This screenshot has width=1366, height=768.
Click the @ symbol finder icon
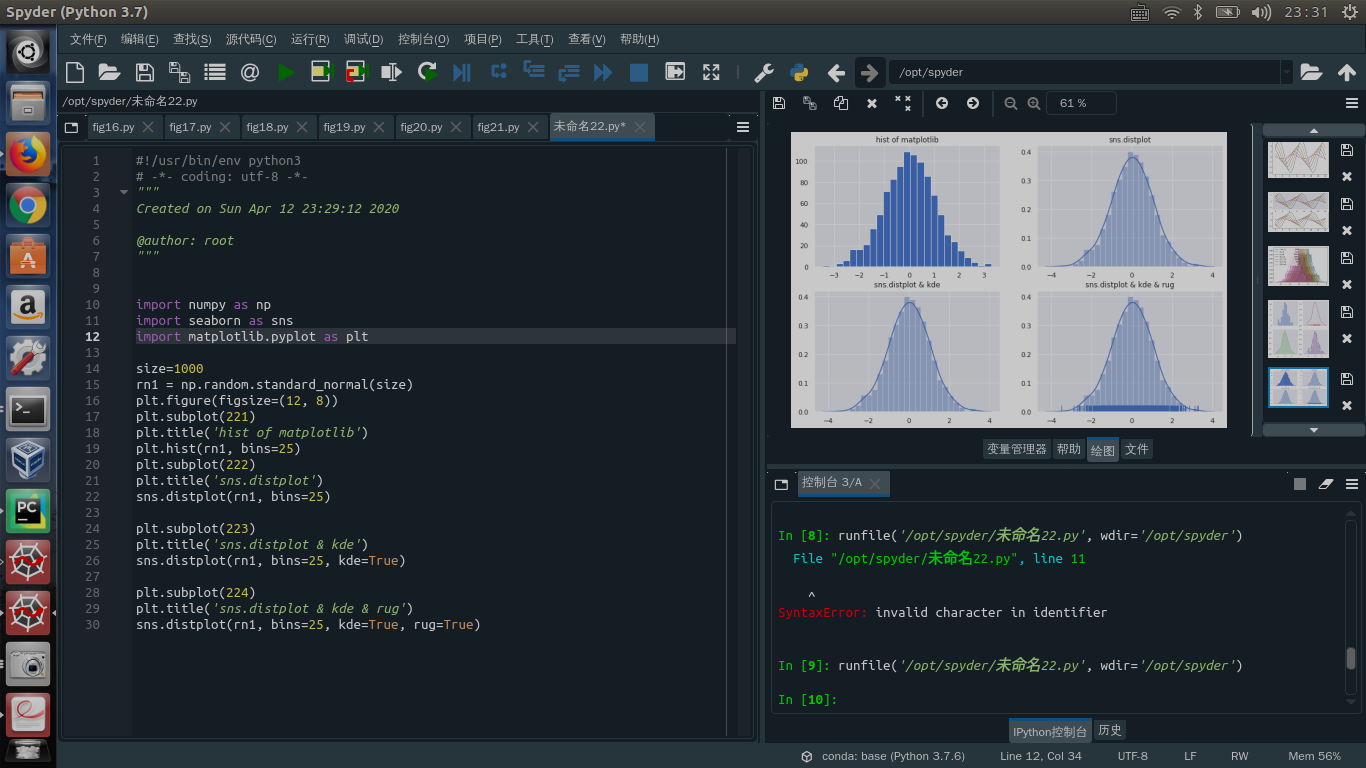[x=249, y=72]
